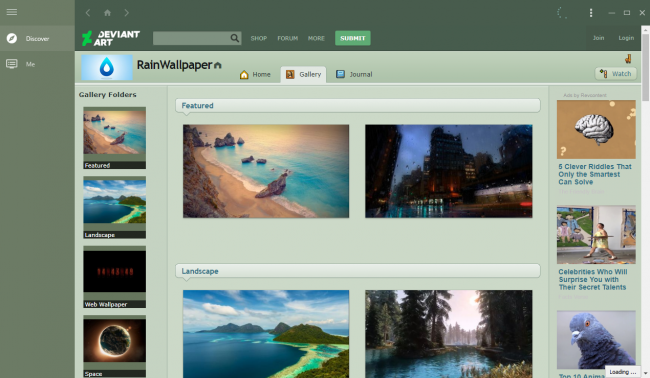
Task: Open the beach wallpaper in Featured
Action: click(266, 171)
